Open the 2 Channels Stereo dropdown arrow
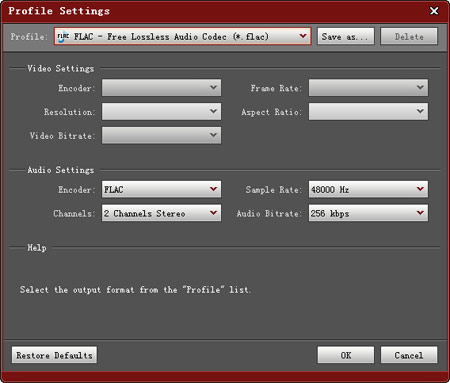 [x=213, y=213]
